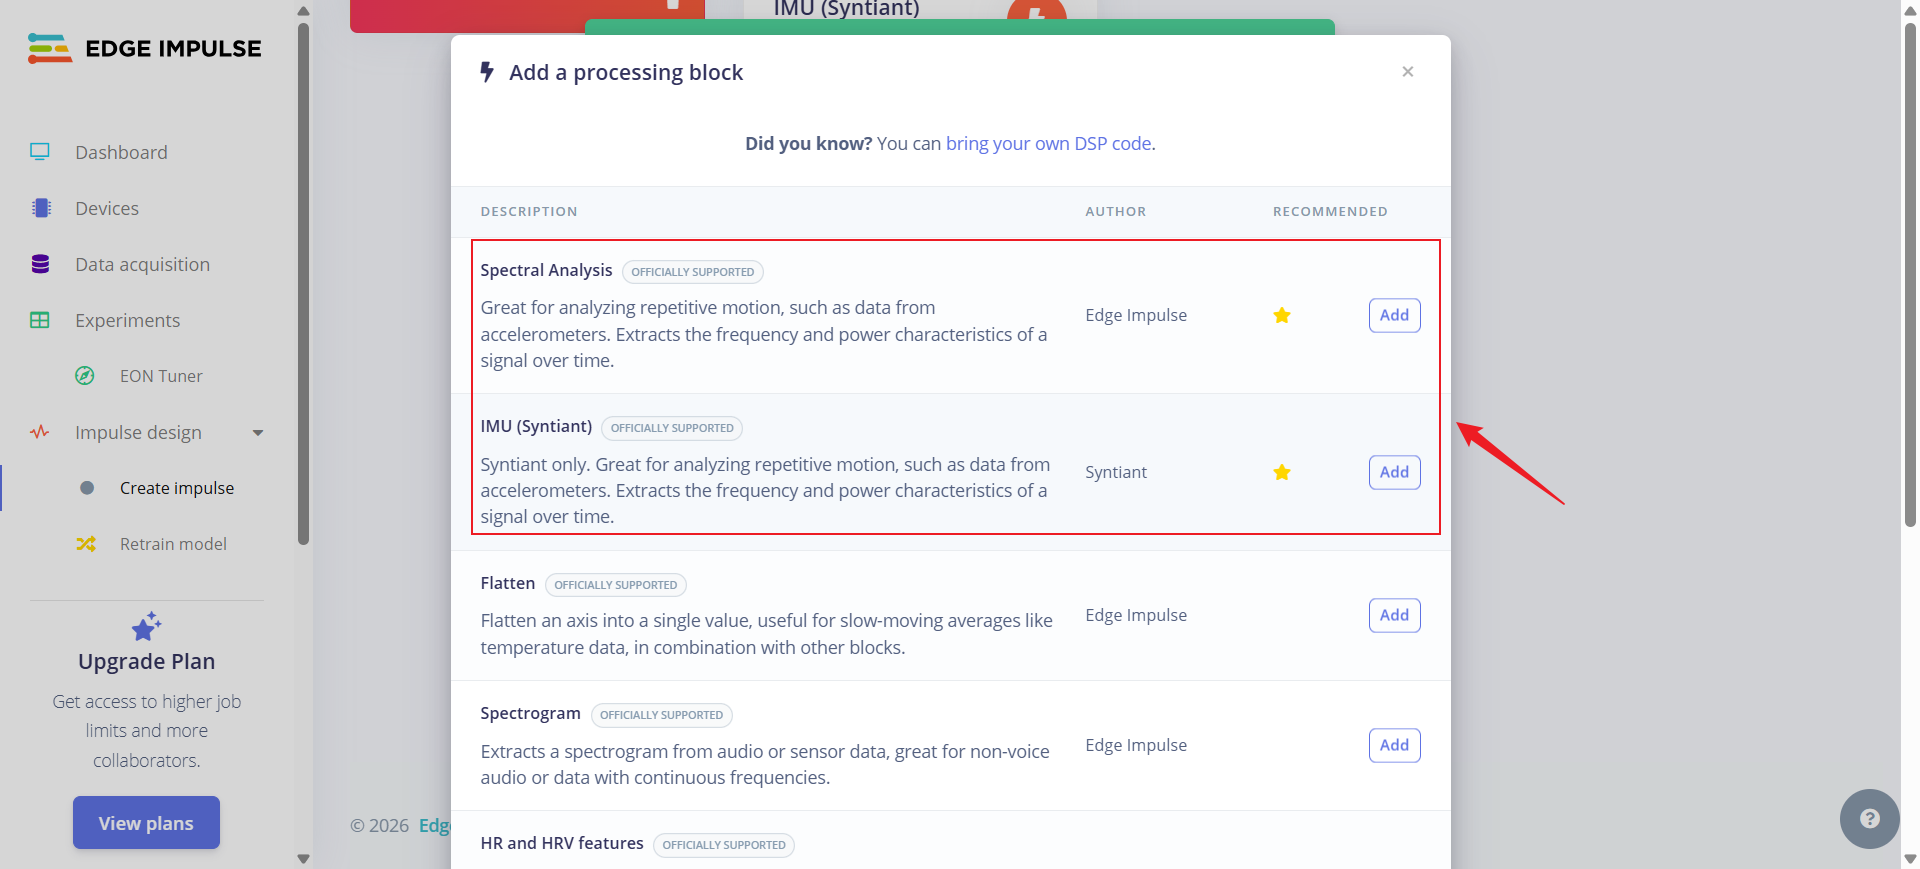The height and width of the screenshot is (869, 1920).
Task: Open Retrain model in the sidebar
Action: 173,544
